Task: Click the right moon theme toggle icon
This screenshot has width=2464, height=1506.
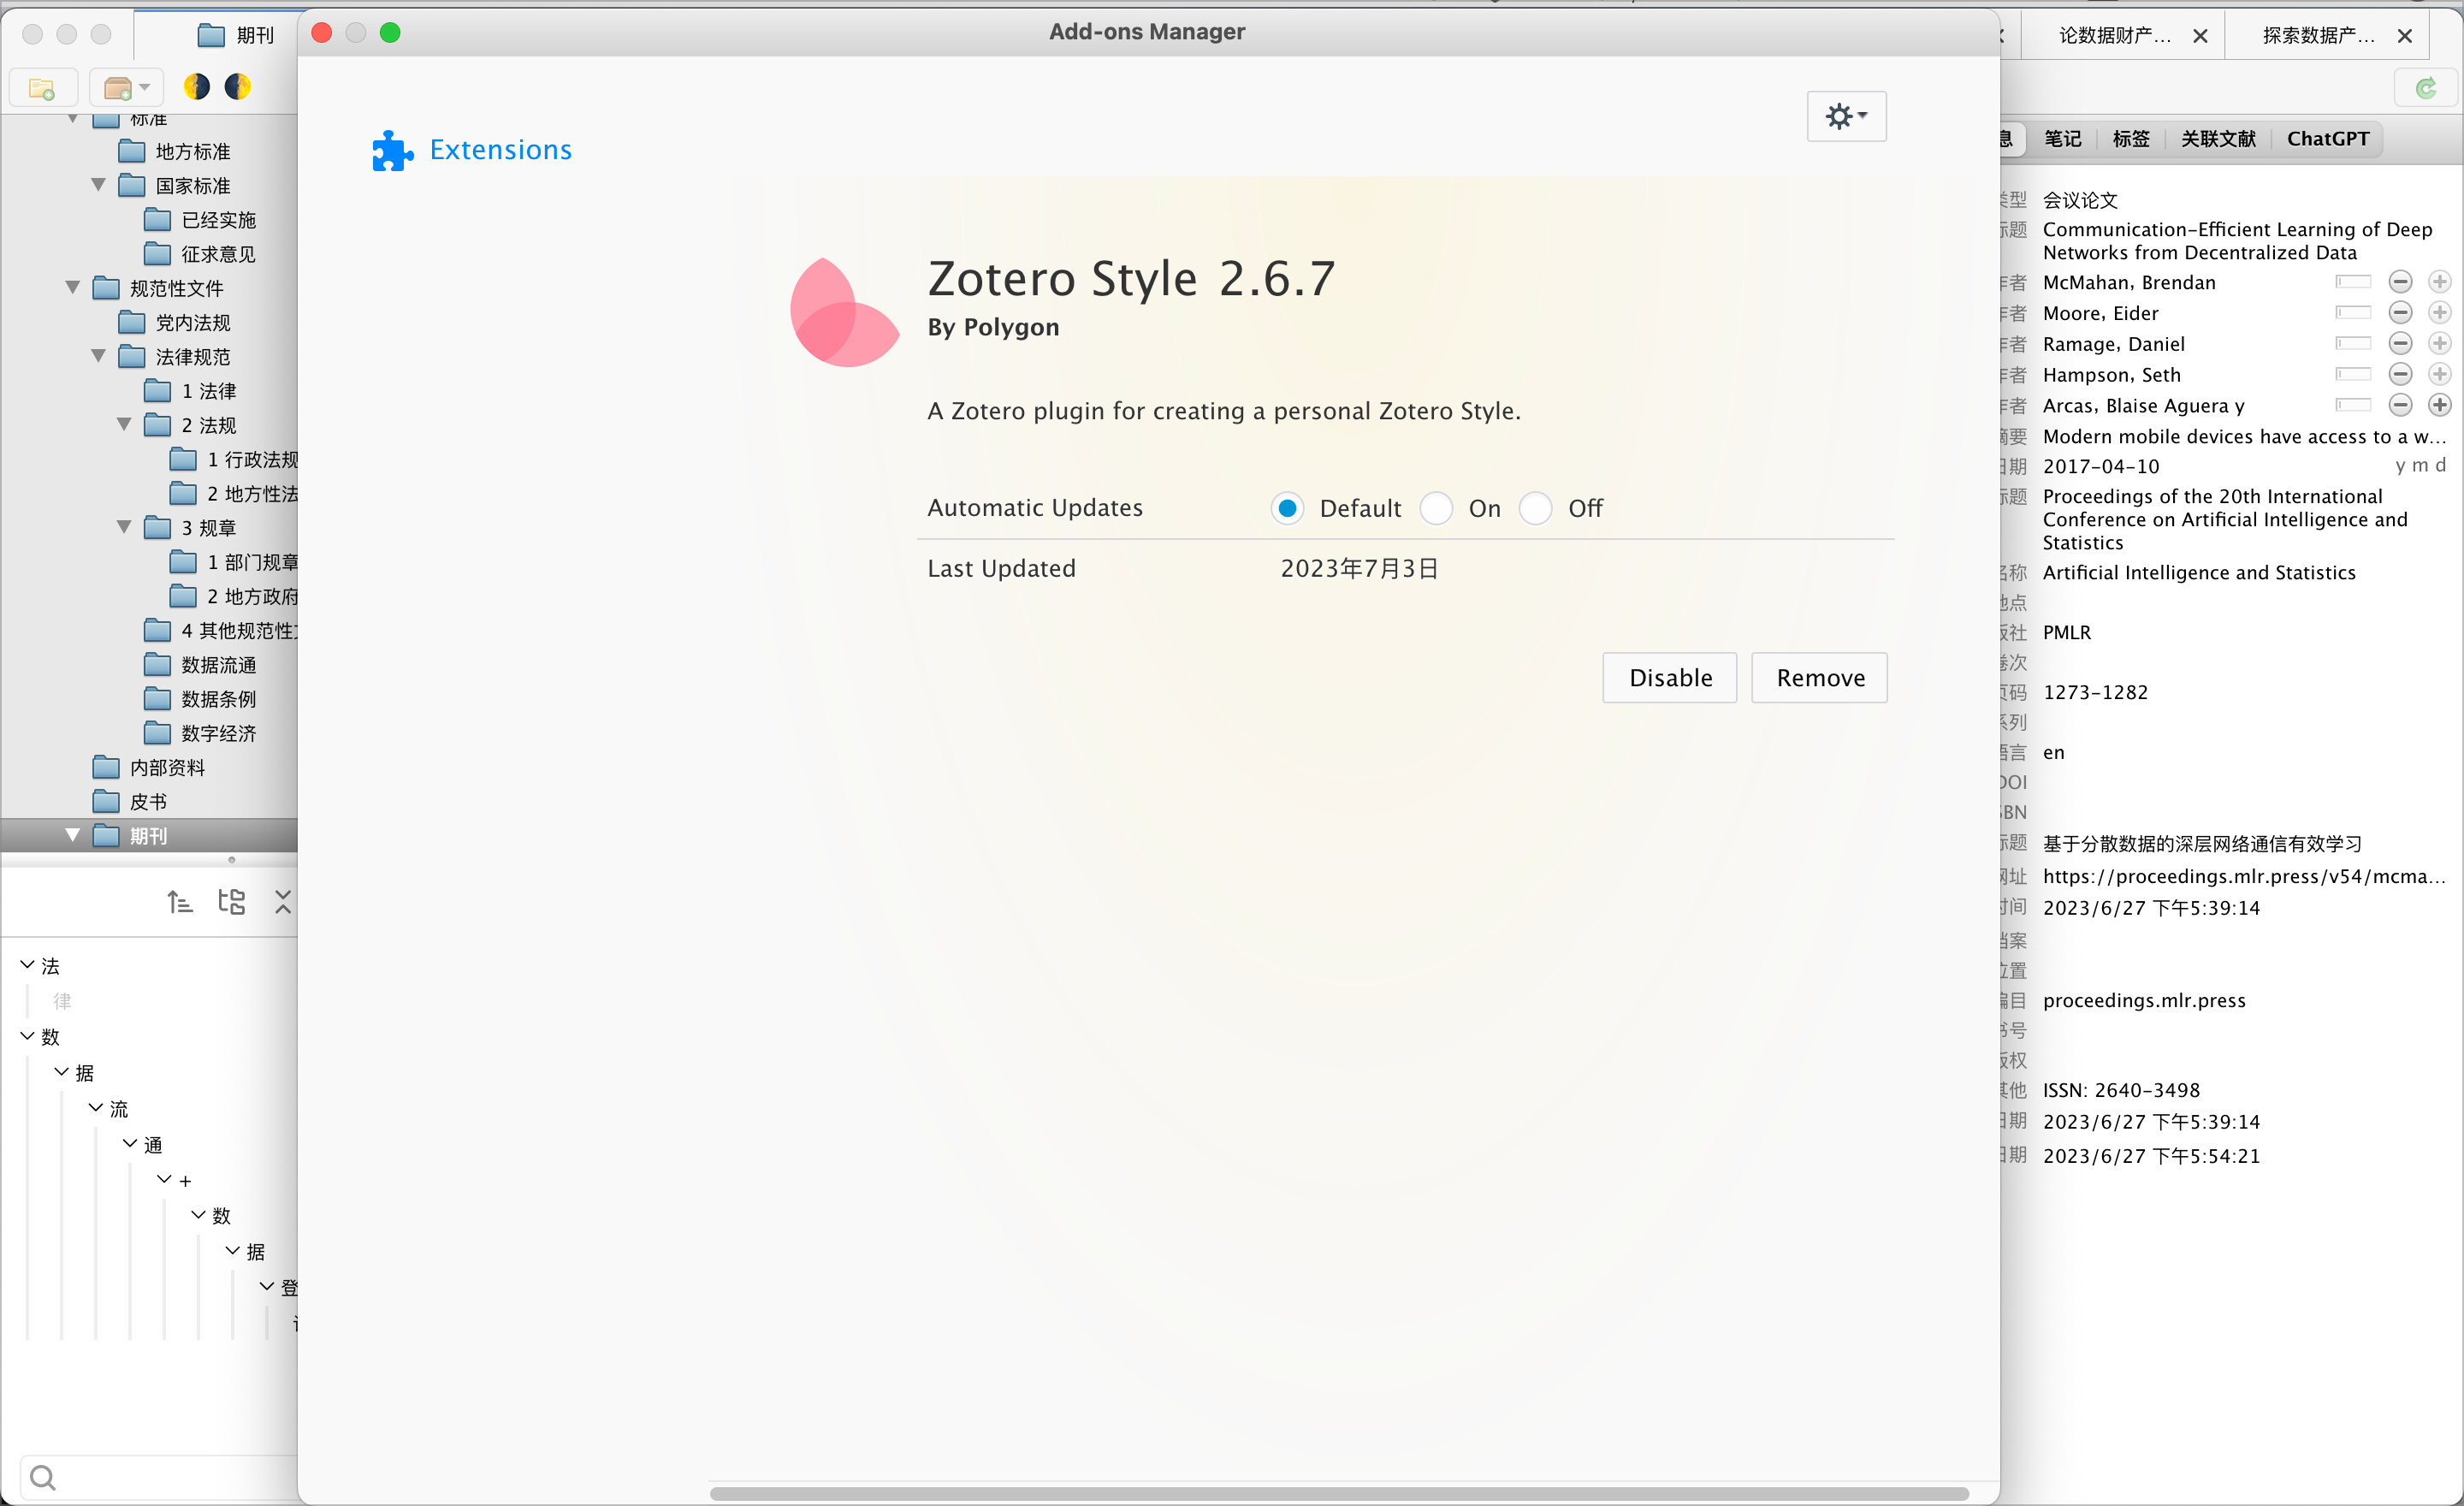Action: 237,86
